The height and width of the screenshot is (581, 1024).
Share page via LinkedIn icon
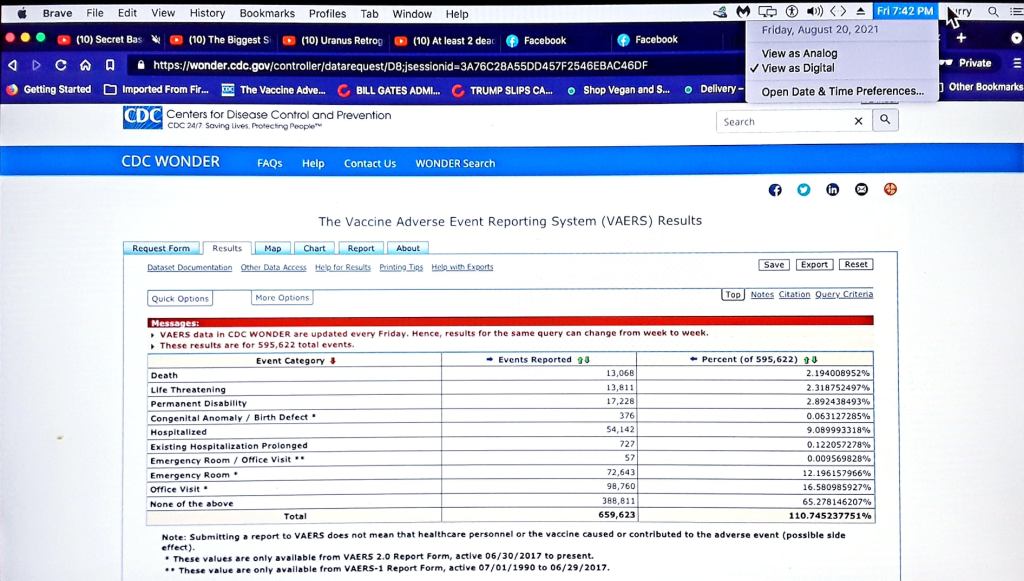coord(832,190)
